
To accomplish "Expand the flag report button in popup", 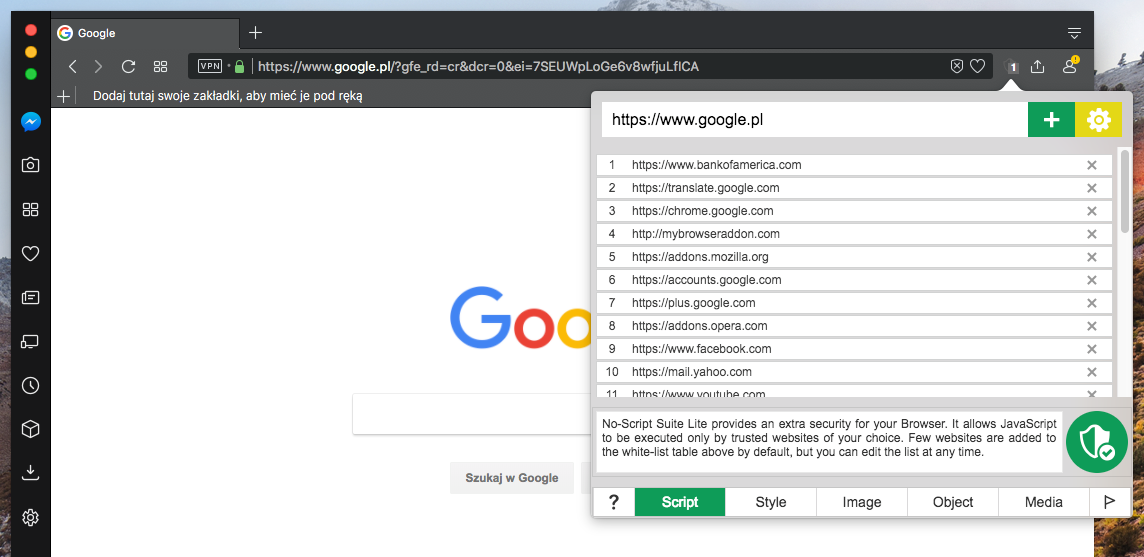I will click(x=1109, y=502).
